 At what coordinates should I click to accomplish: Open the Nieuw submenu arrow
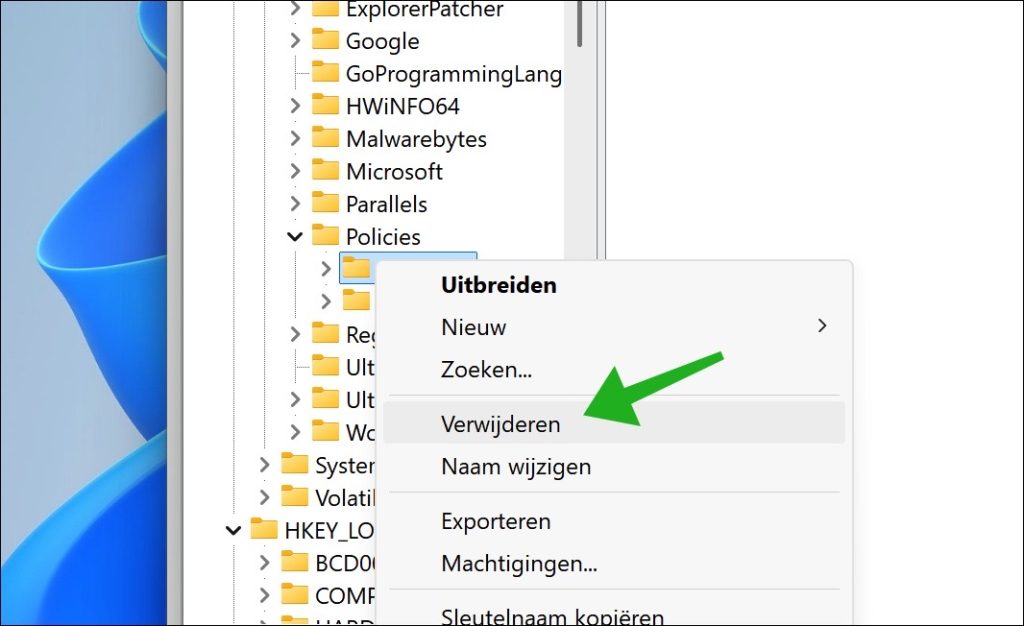822,326
